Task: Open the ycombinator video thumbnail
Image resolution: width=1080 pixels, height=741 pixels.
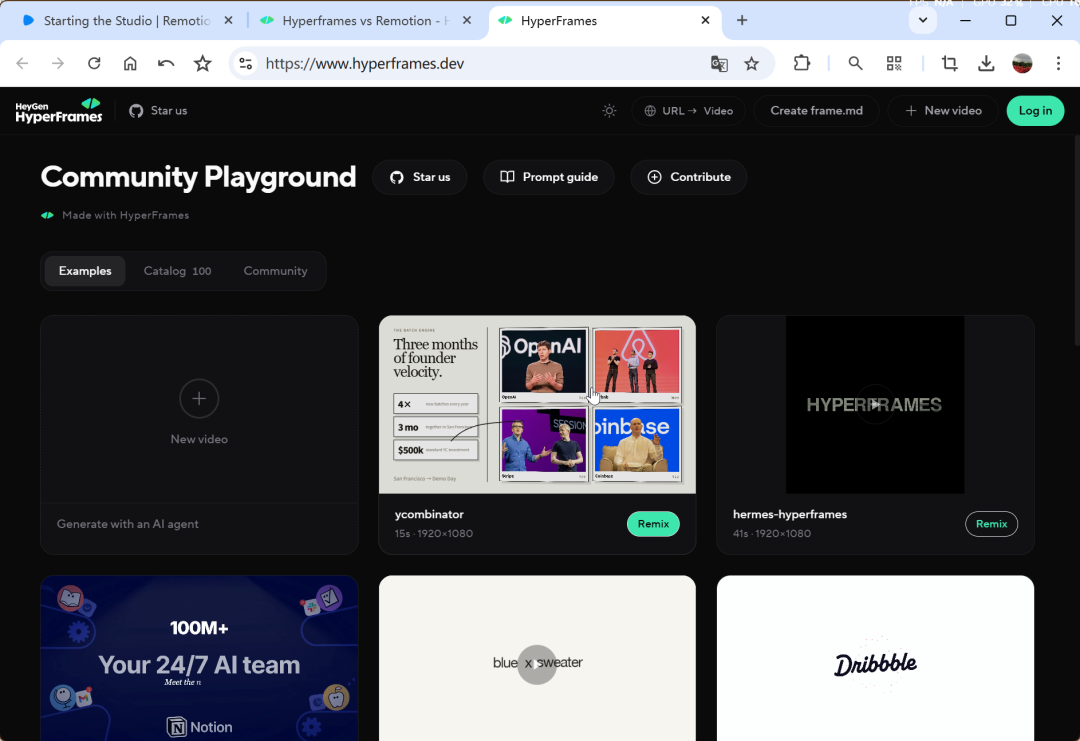Action: 537,404
